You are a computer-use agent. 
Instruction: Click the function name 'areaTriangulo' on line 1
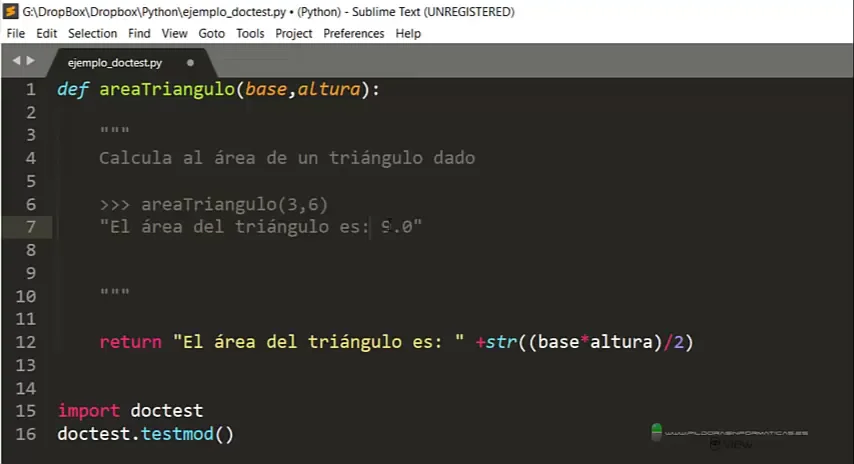click(167, 89)
